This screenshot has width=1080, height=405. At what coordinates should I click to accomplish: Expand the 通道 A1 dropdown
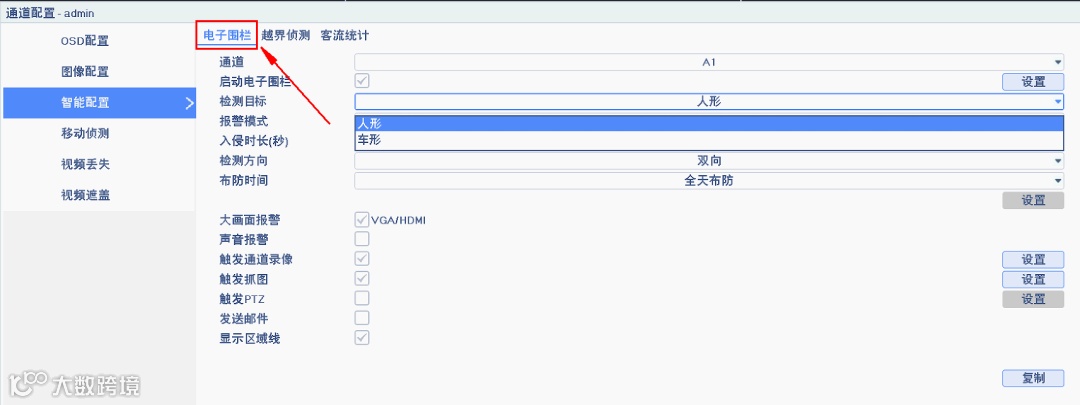709,62
